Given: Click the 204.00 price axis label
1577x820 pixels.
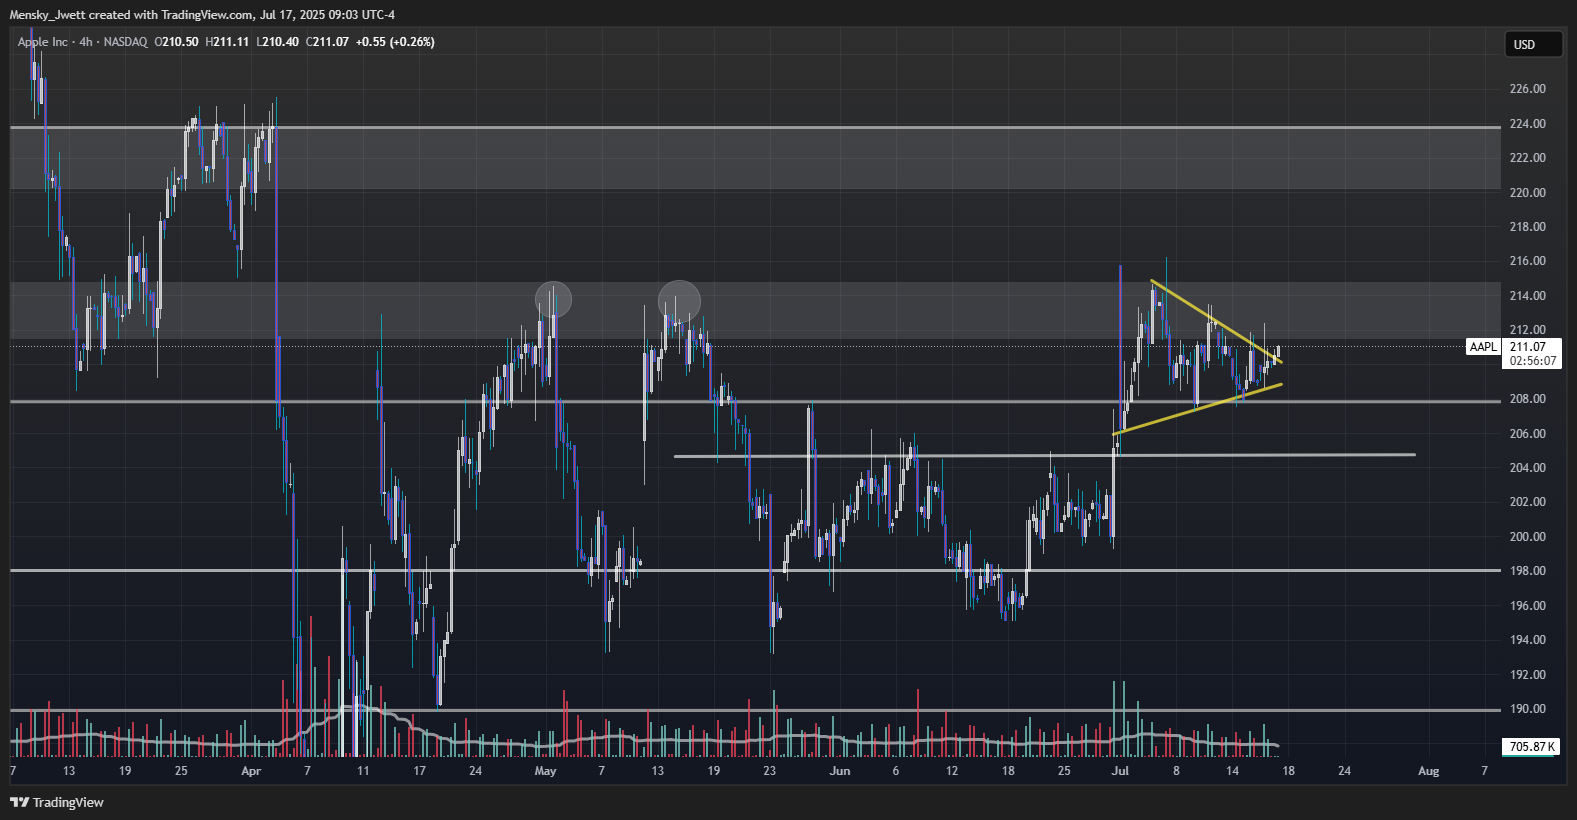Looking at the screenshot, I should coord(1527,468).
